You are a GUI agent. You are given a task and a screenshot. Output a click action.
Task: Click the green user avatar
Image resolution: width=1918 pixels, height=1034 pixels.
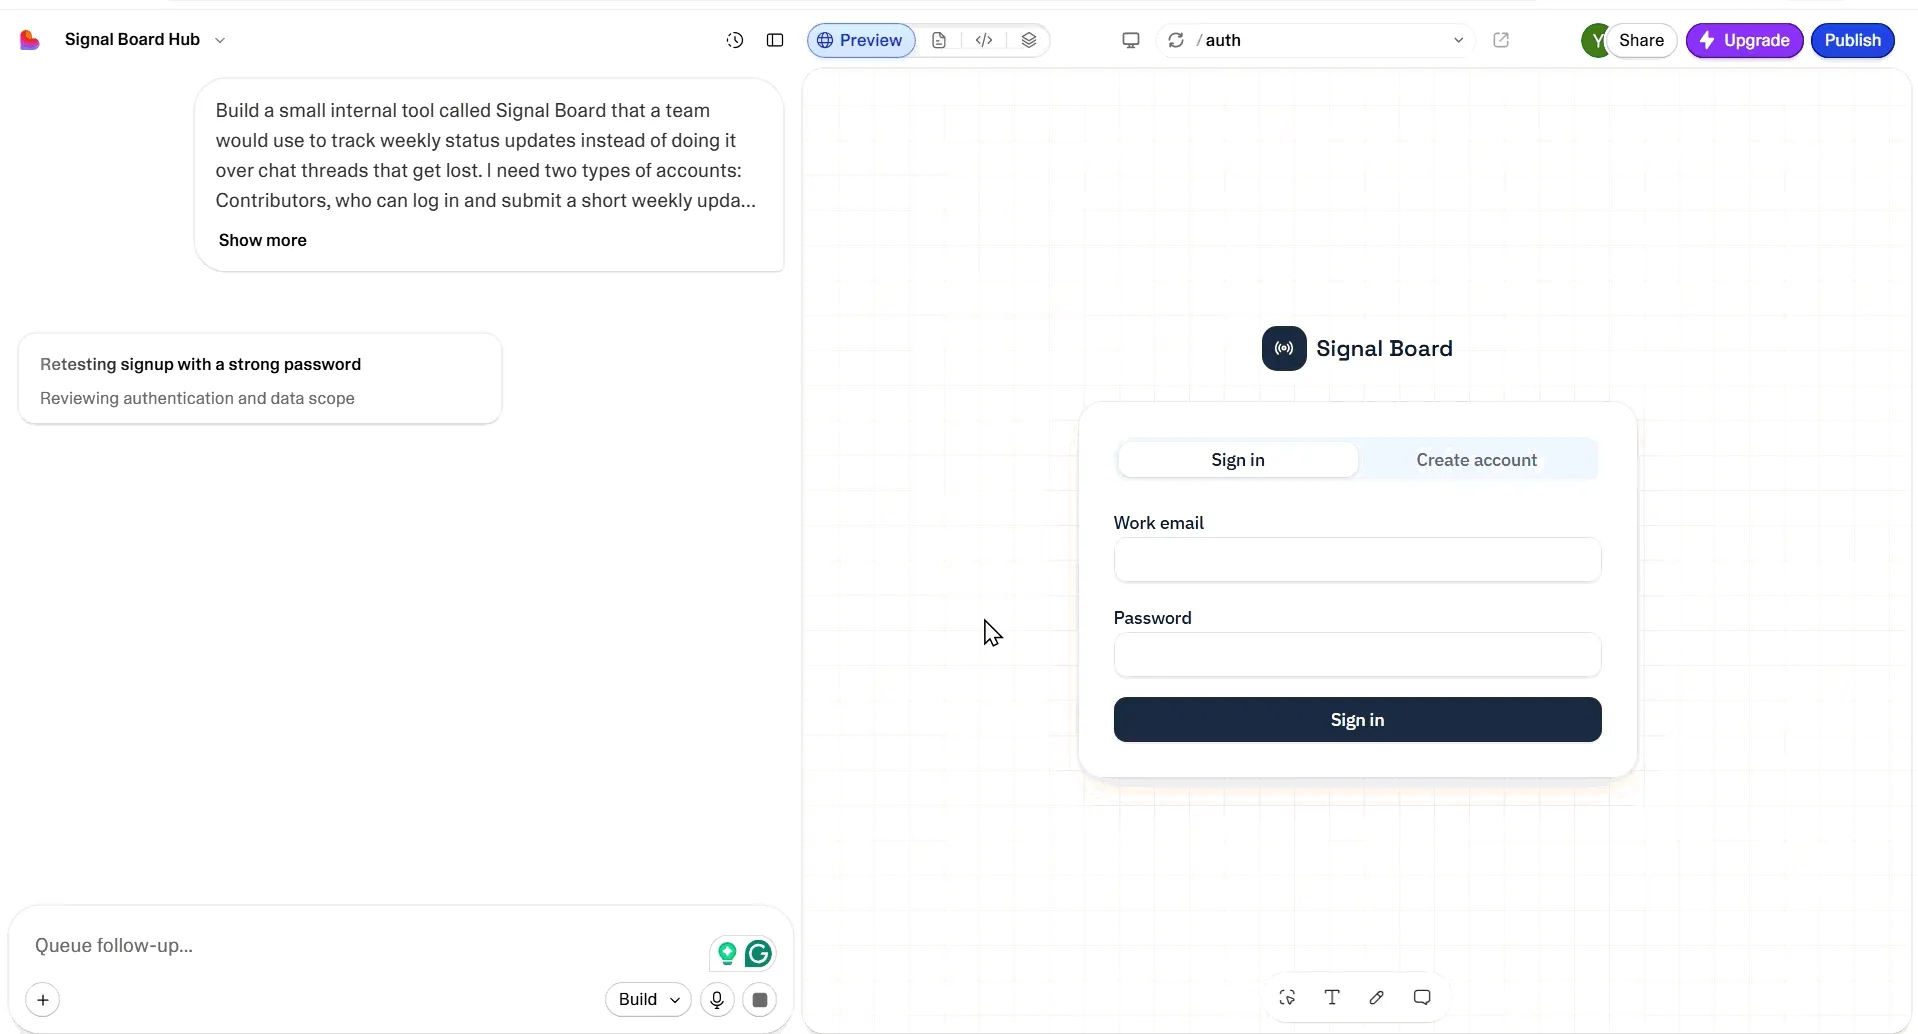click(1594, 40)
